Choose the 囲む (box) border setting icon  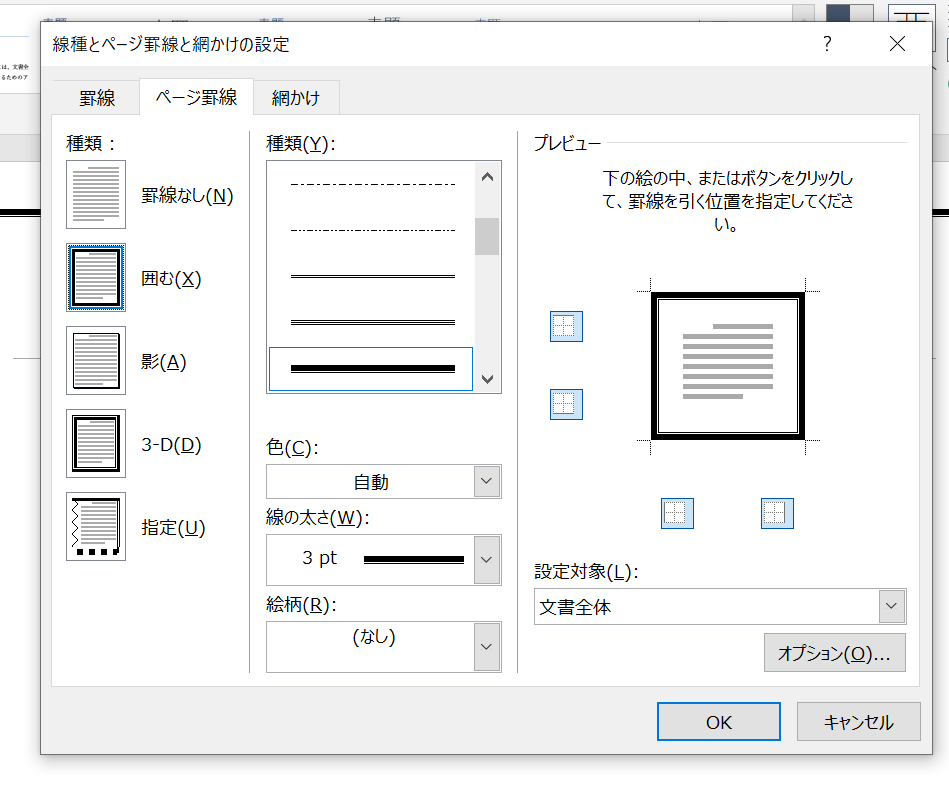(x=96, y=278)
